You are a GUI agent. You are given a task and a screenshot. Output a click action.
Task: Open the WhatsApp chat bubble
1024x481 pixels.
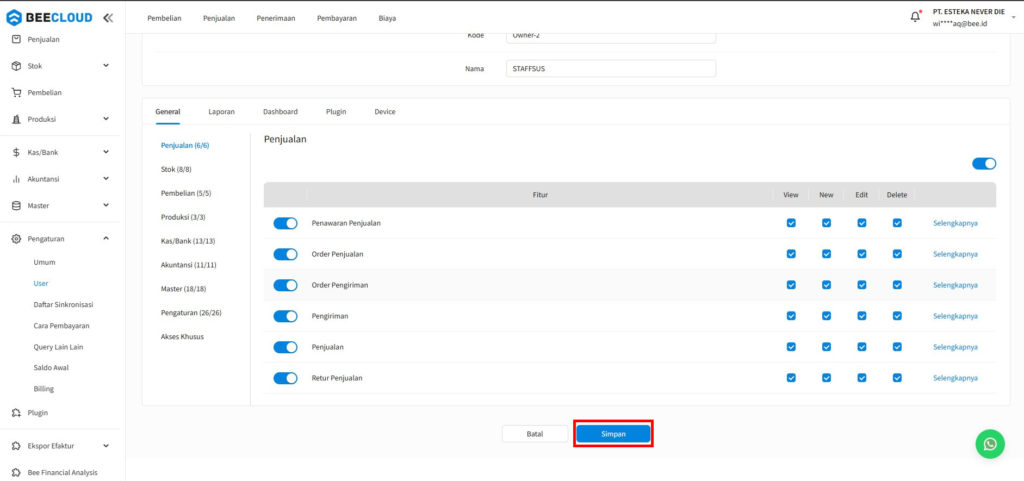[989, 444]
